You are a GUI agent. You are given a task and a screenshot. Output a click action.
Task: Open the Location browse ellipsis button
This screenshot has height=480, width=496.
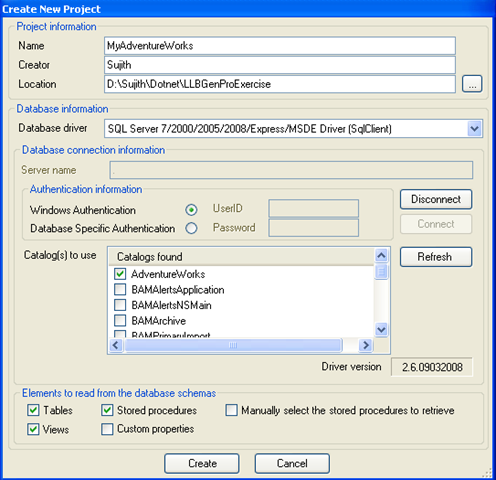472,84
